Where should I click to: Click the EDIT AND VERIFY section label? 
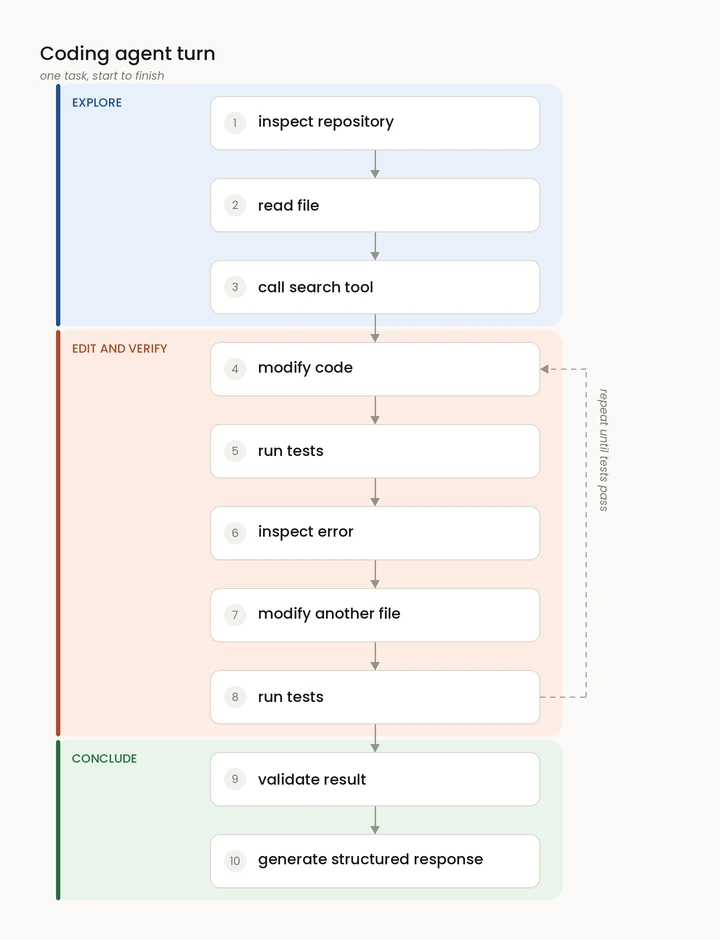point(119,348)
